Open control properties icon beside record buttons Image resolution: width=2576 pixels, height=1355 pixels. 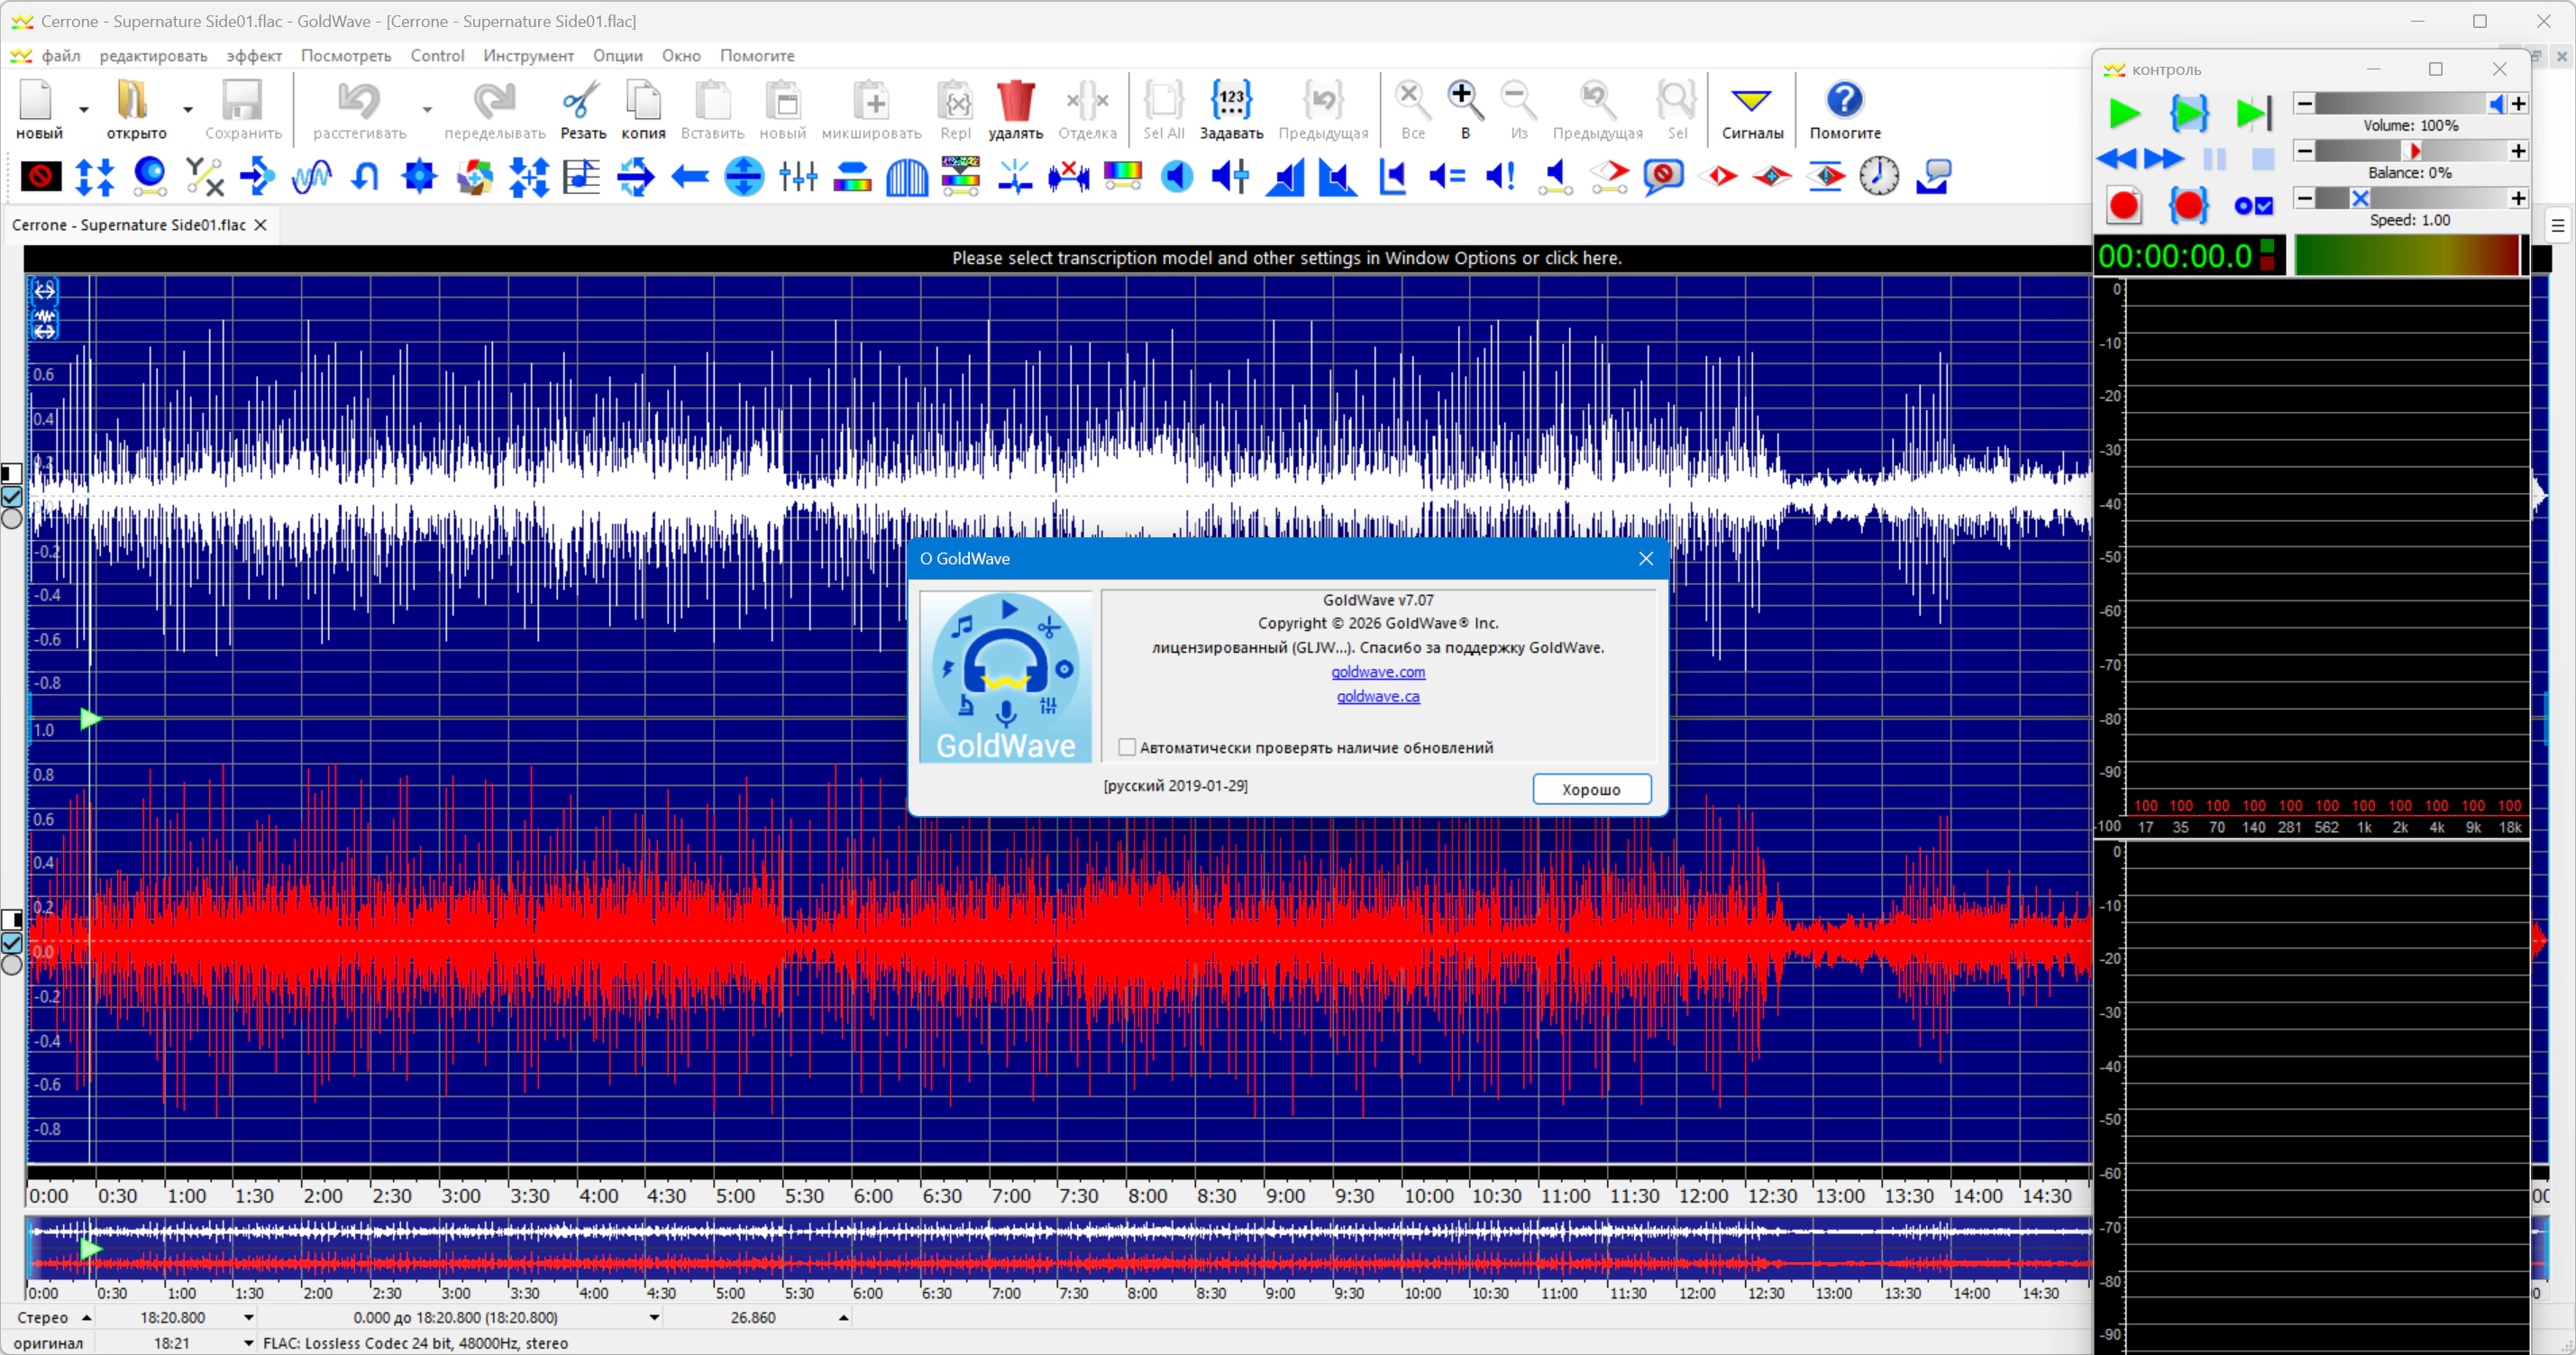click(x=2253, y=206)
